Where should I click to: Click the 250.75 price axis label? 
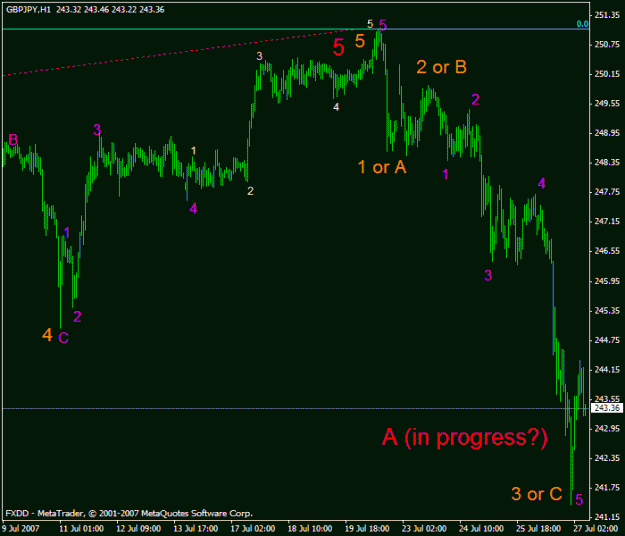[x=607, y=45]
